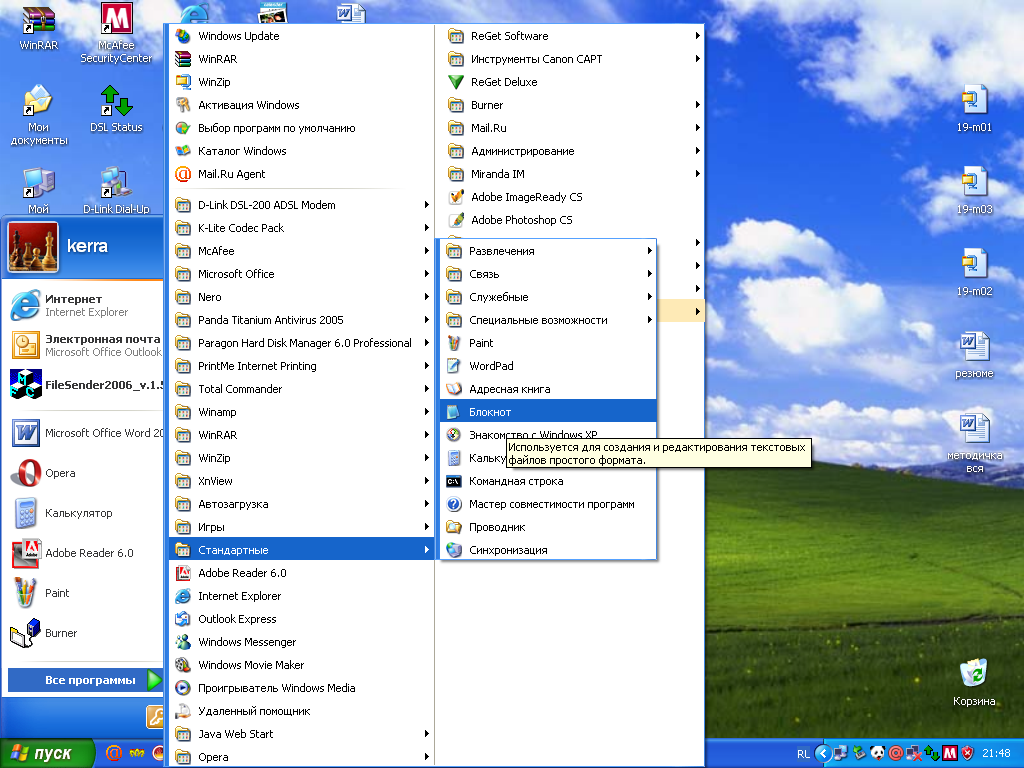Open the Winamp program group
Image resolution: width=1024 pixels, height=768 pixels.
pos(301,412)
